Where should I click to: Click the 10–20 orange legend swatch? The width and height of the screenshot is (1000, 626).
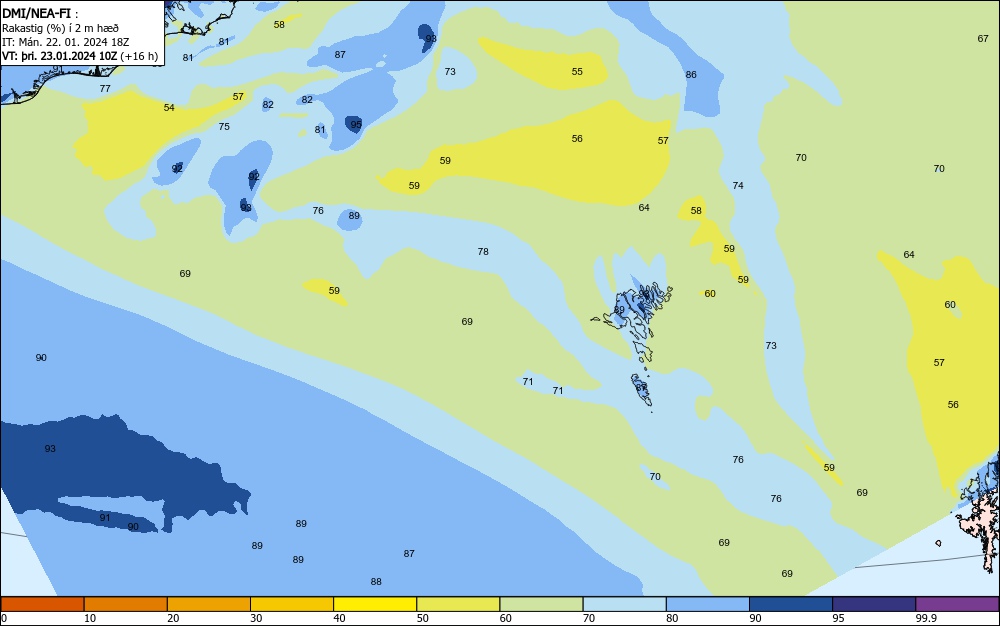click(x=126, y=604)
